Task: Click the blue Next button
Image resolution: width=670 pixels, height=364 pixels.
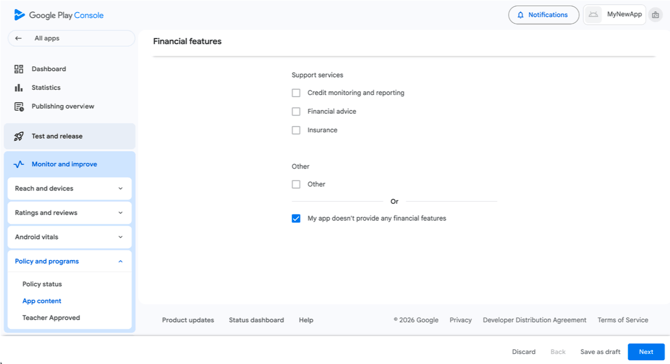Action: (646, 352)
